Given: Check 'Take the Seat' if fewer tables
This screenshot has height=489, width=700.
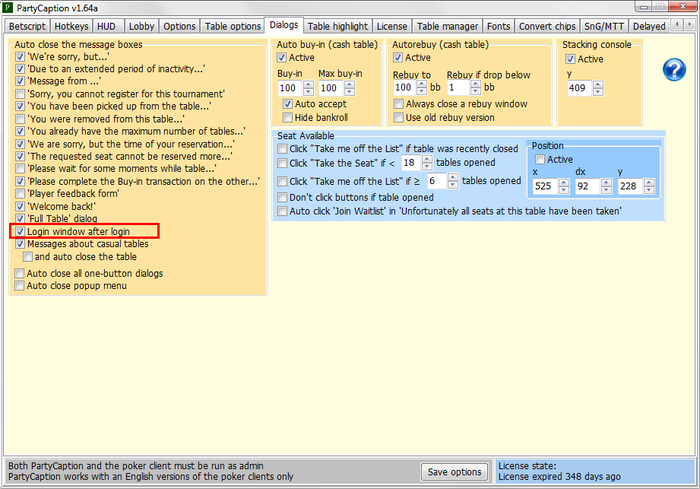Looking at the screenshot, I should click(282, 163).
